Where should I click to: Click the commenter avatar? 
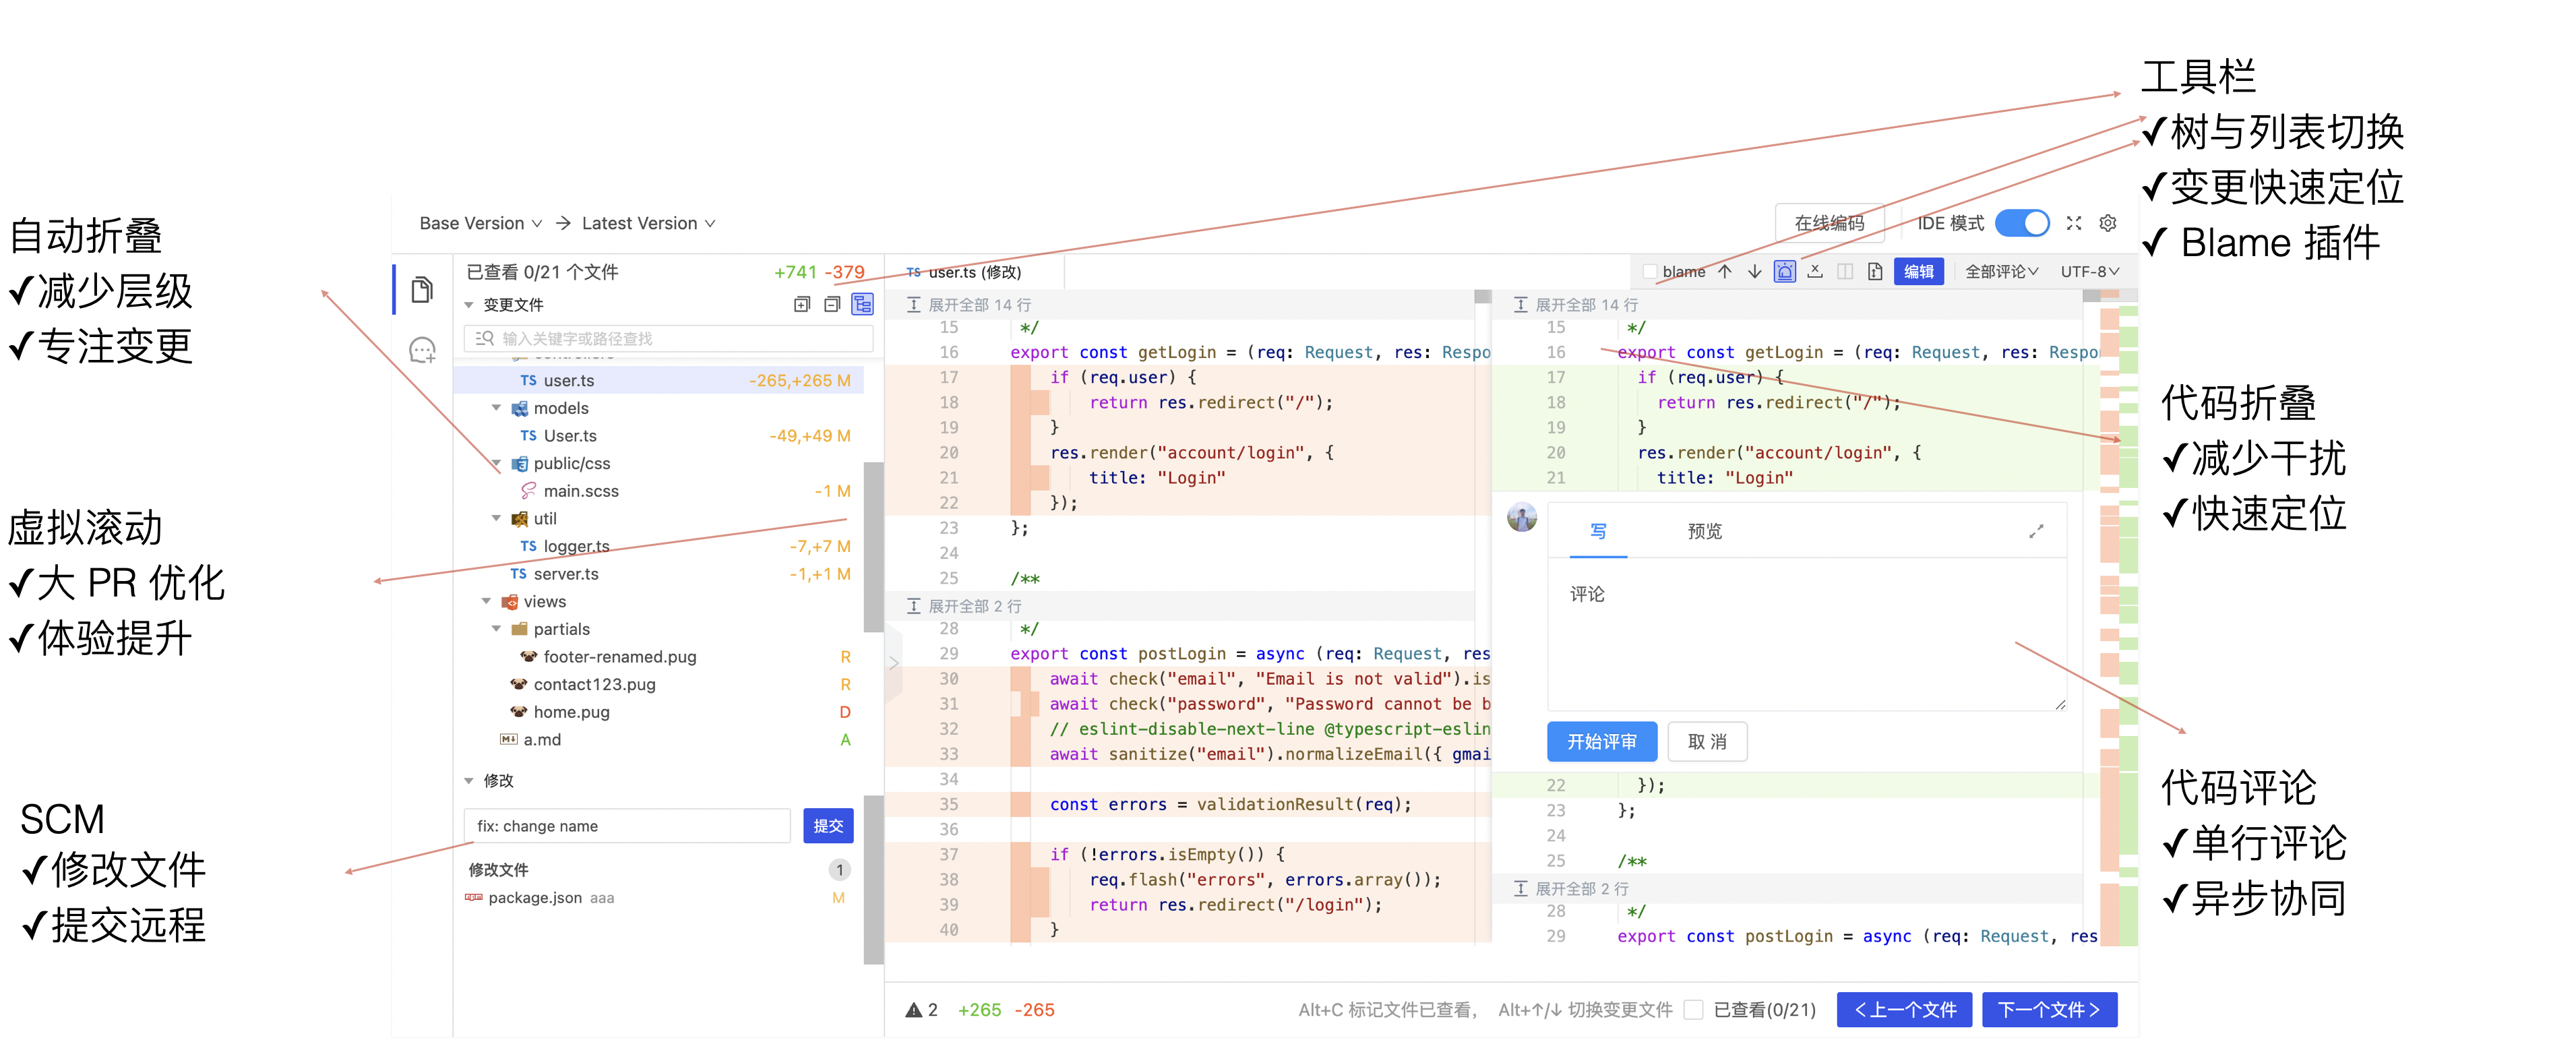tap(1522, 517)
